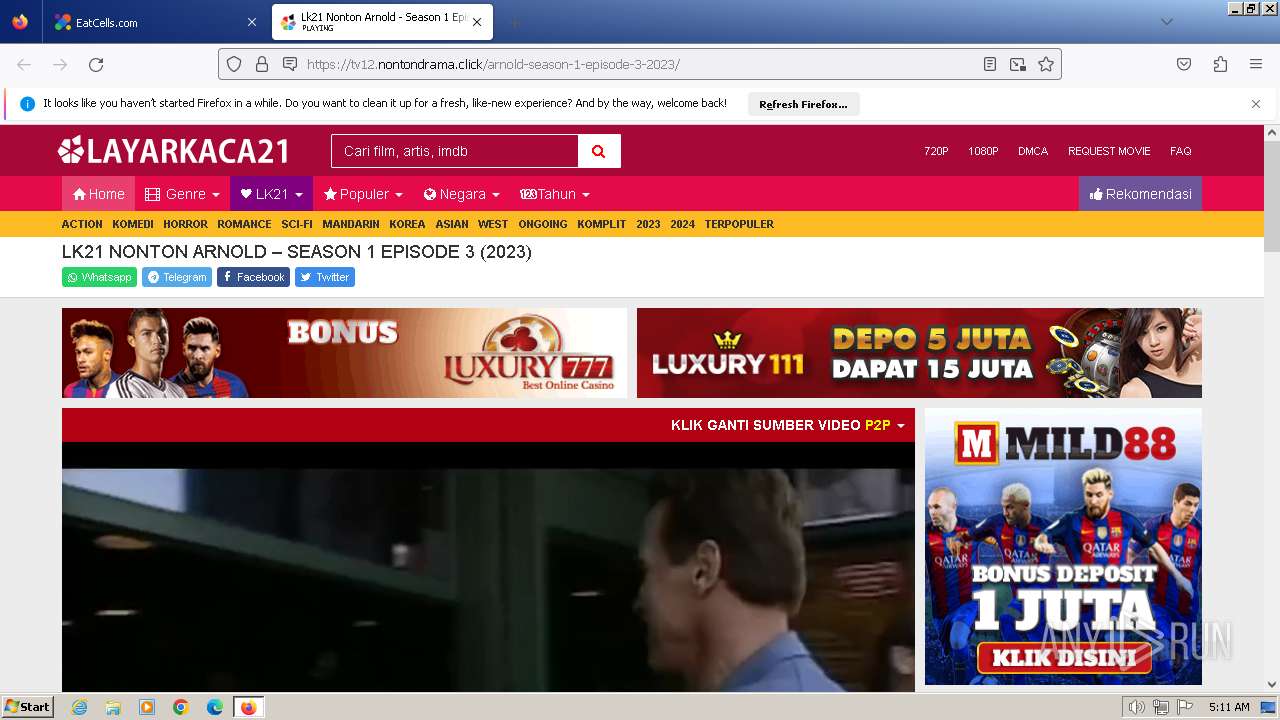The image size is (1280, 720).
Task: Select the HORROR category
Action: tap(185, 224)
